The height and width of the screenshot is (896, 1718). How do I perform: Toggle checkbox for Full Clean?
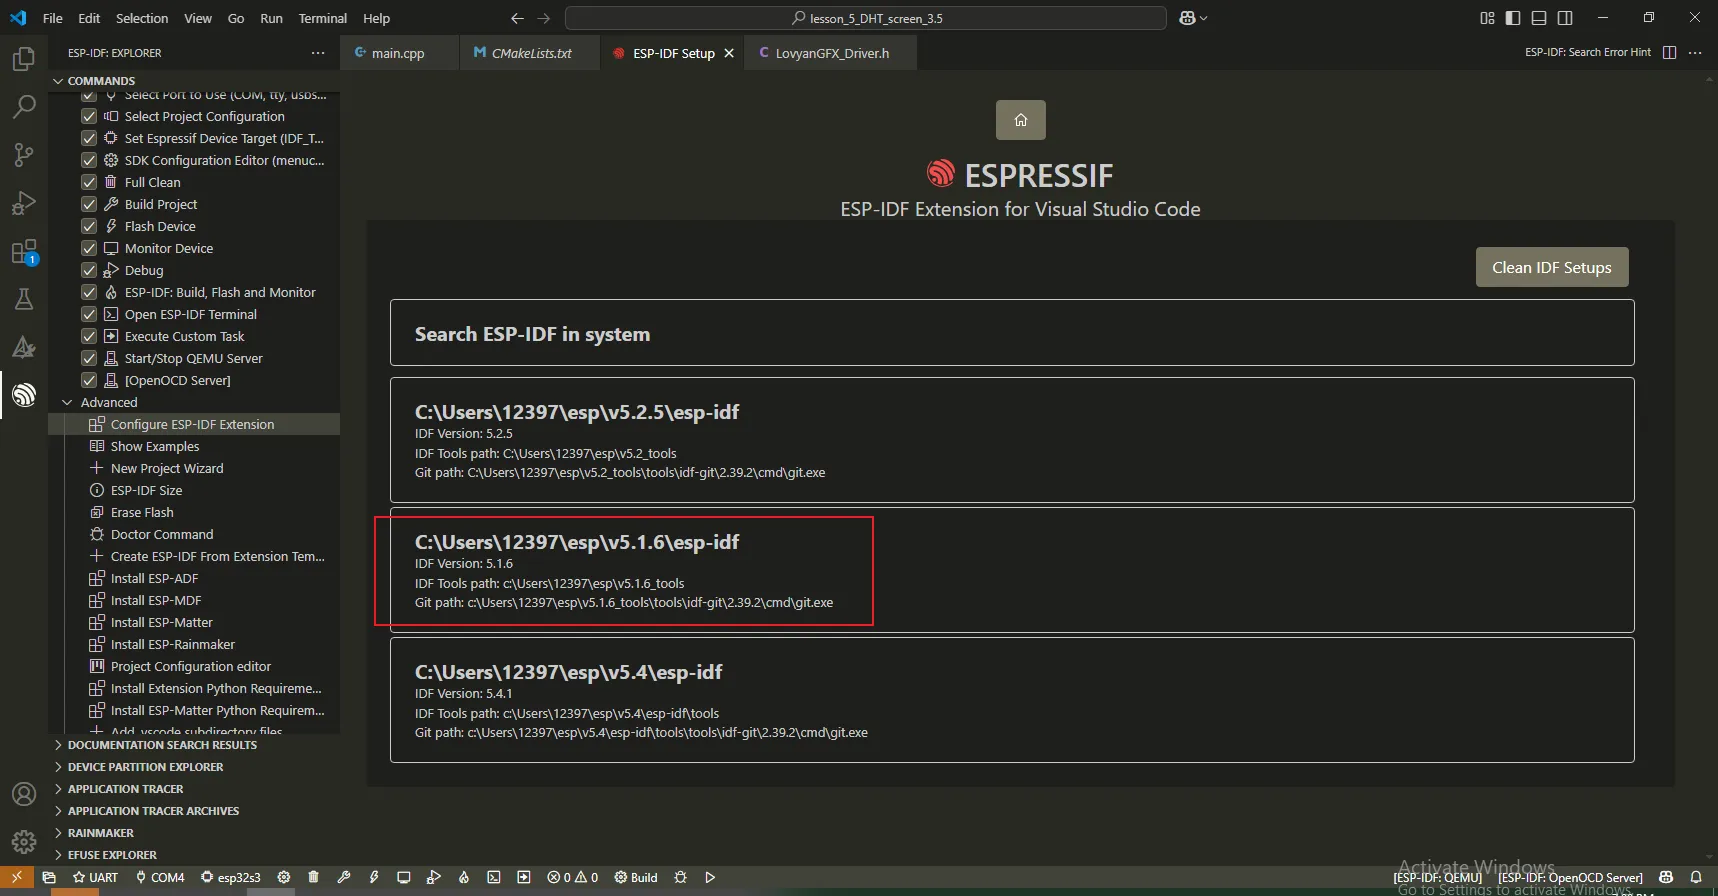[x=89, y=182]
